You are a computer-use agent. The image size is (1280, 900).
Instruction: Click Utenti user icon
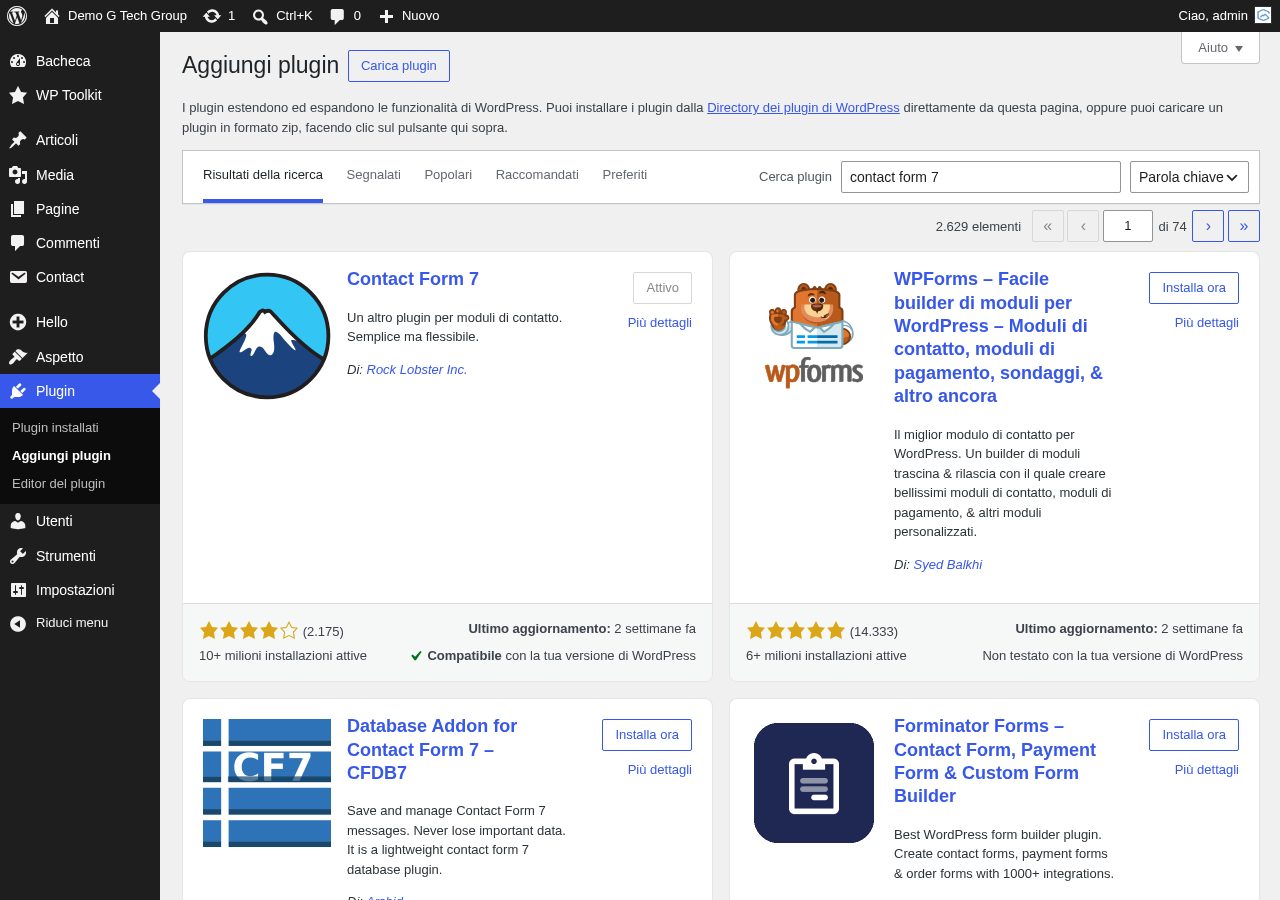click(x=18, y=521)
